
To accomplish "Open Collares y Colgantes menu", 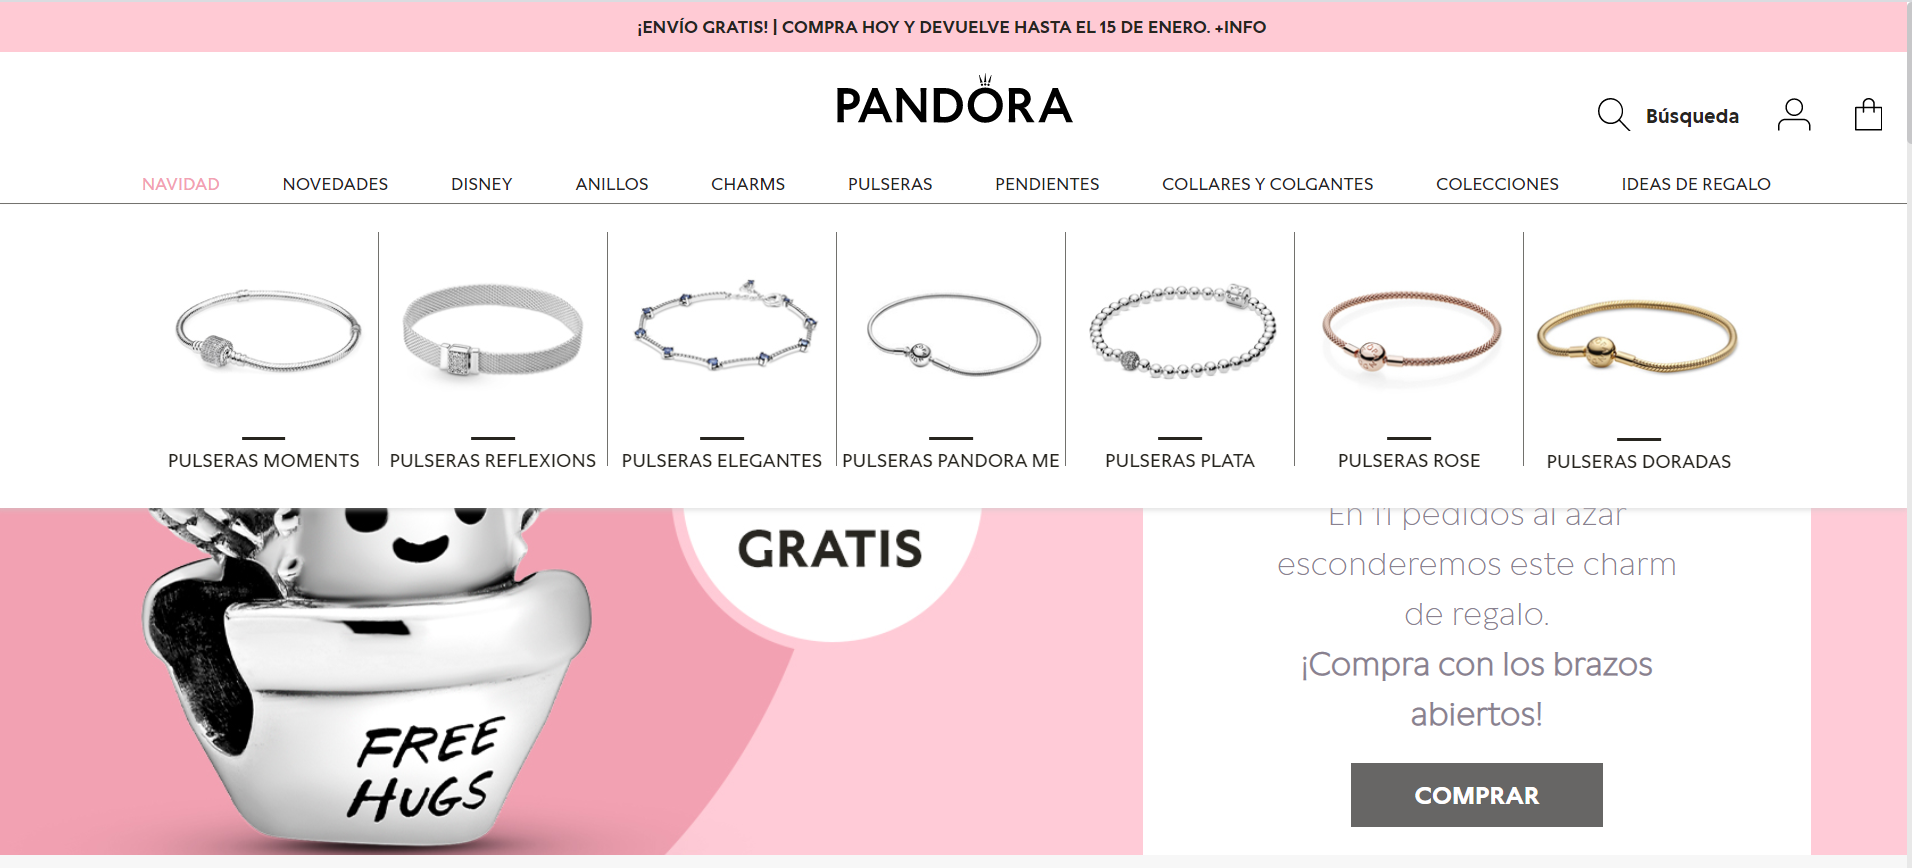I will point(1268,184).
